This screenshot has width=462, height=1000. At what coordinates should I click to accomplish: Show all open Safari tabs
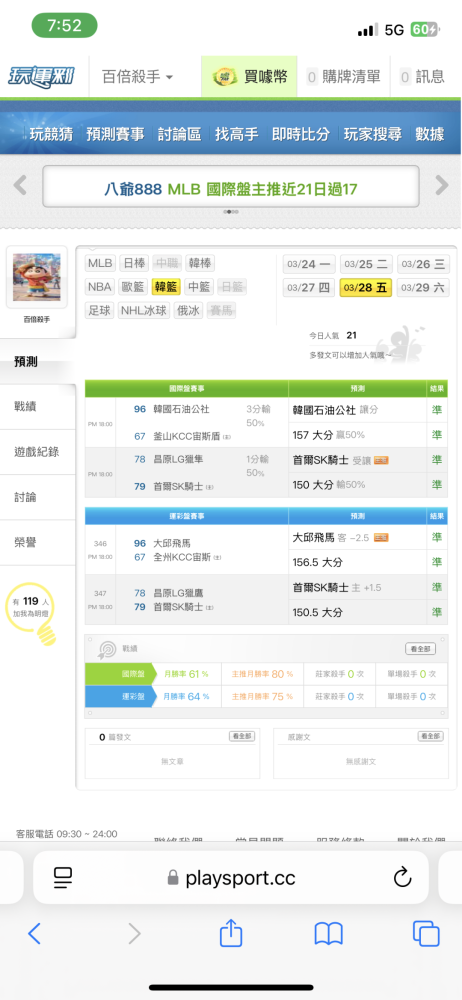pyautogui.click(x=426, y=934)
